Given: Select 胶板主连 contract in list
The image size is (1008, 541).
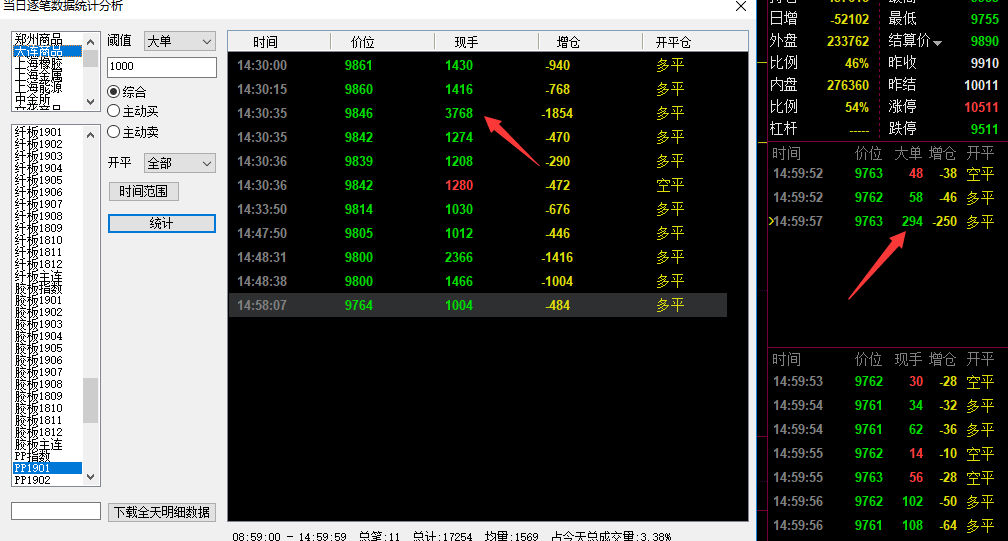Looking at the screenshot, I should pos(38,444).
